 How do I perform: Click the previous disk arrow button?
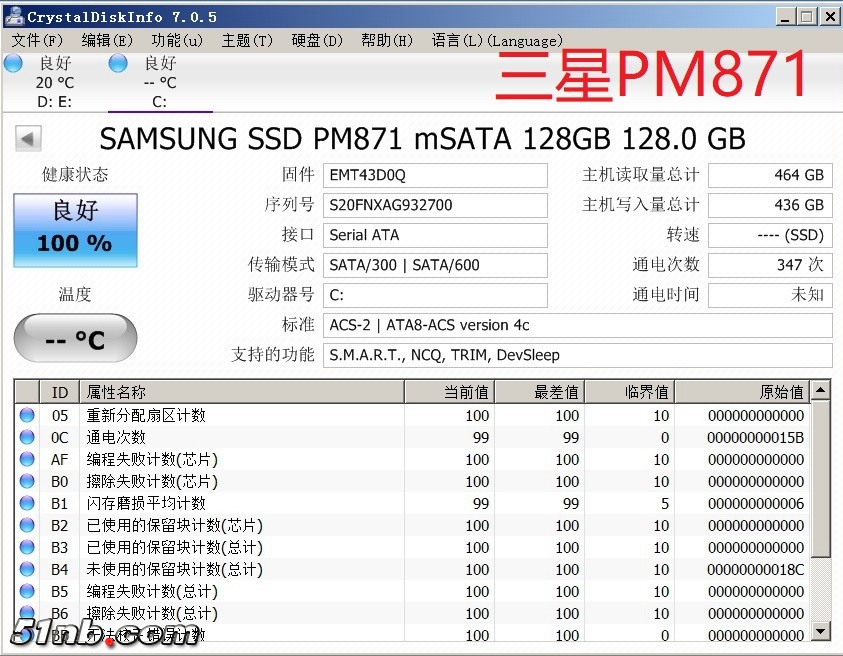(x=28, y=139)
